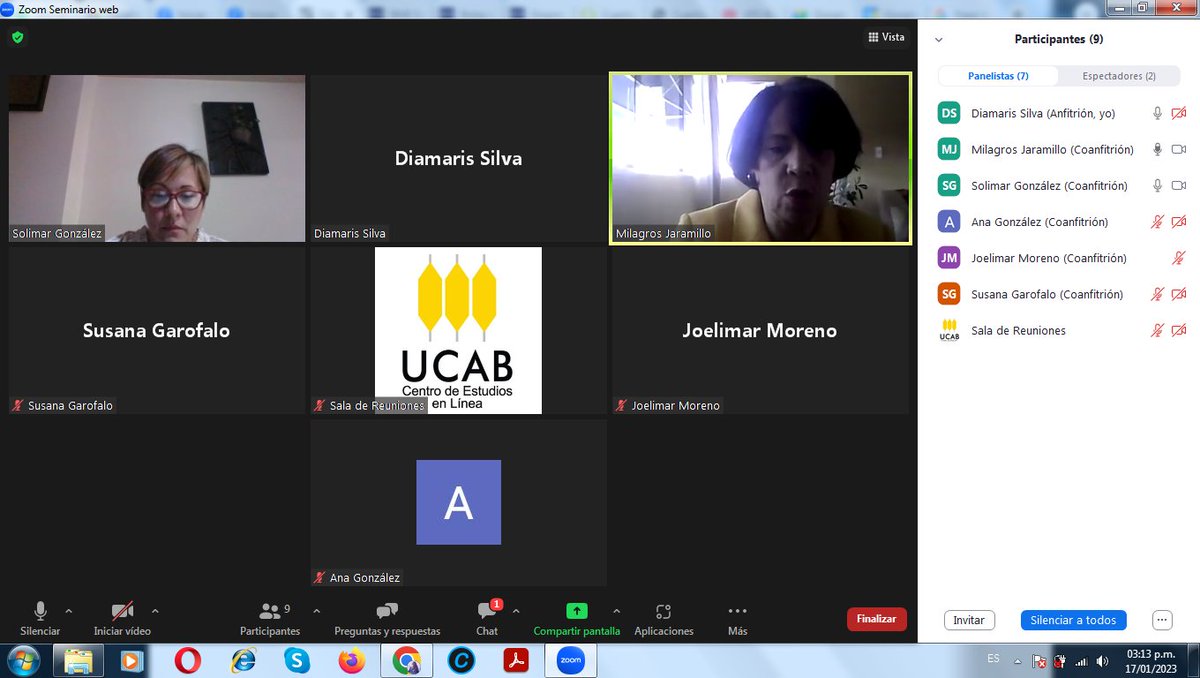Click the Zoom app in the taskbar
Viewport: 1200px width, 678px height.
[570, 660]
